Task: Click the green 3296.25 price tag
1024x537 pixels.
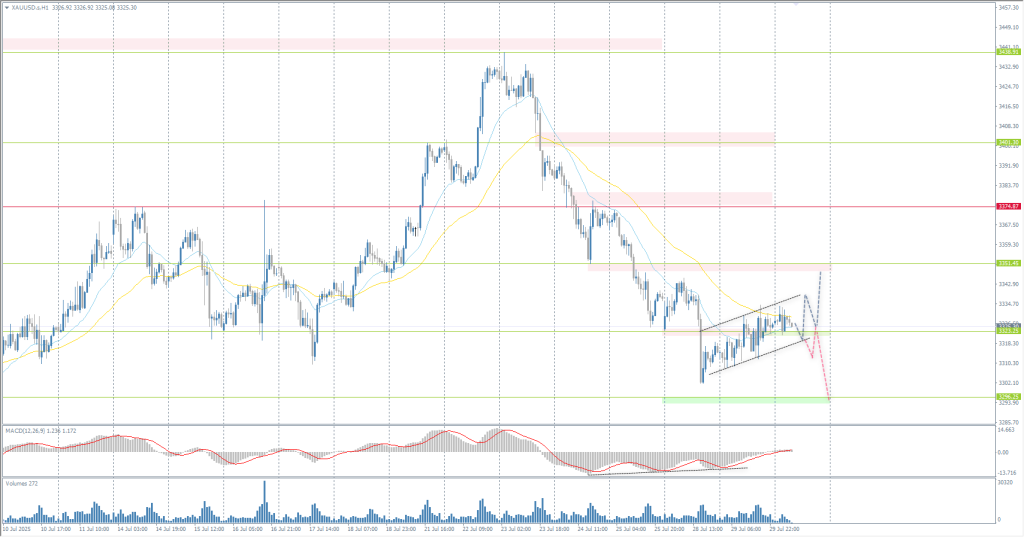Action: tap(1008, 398)
